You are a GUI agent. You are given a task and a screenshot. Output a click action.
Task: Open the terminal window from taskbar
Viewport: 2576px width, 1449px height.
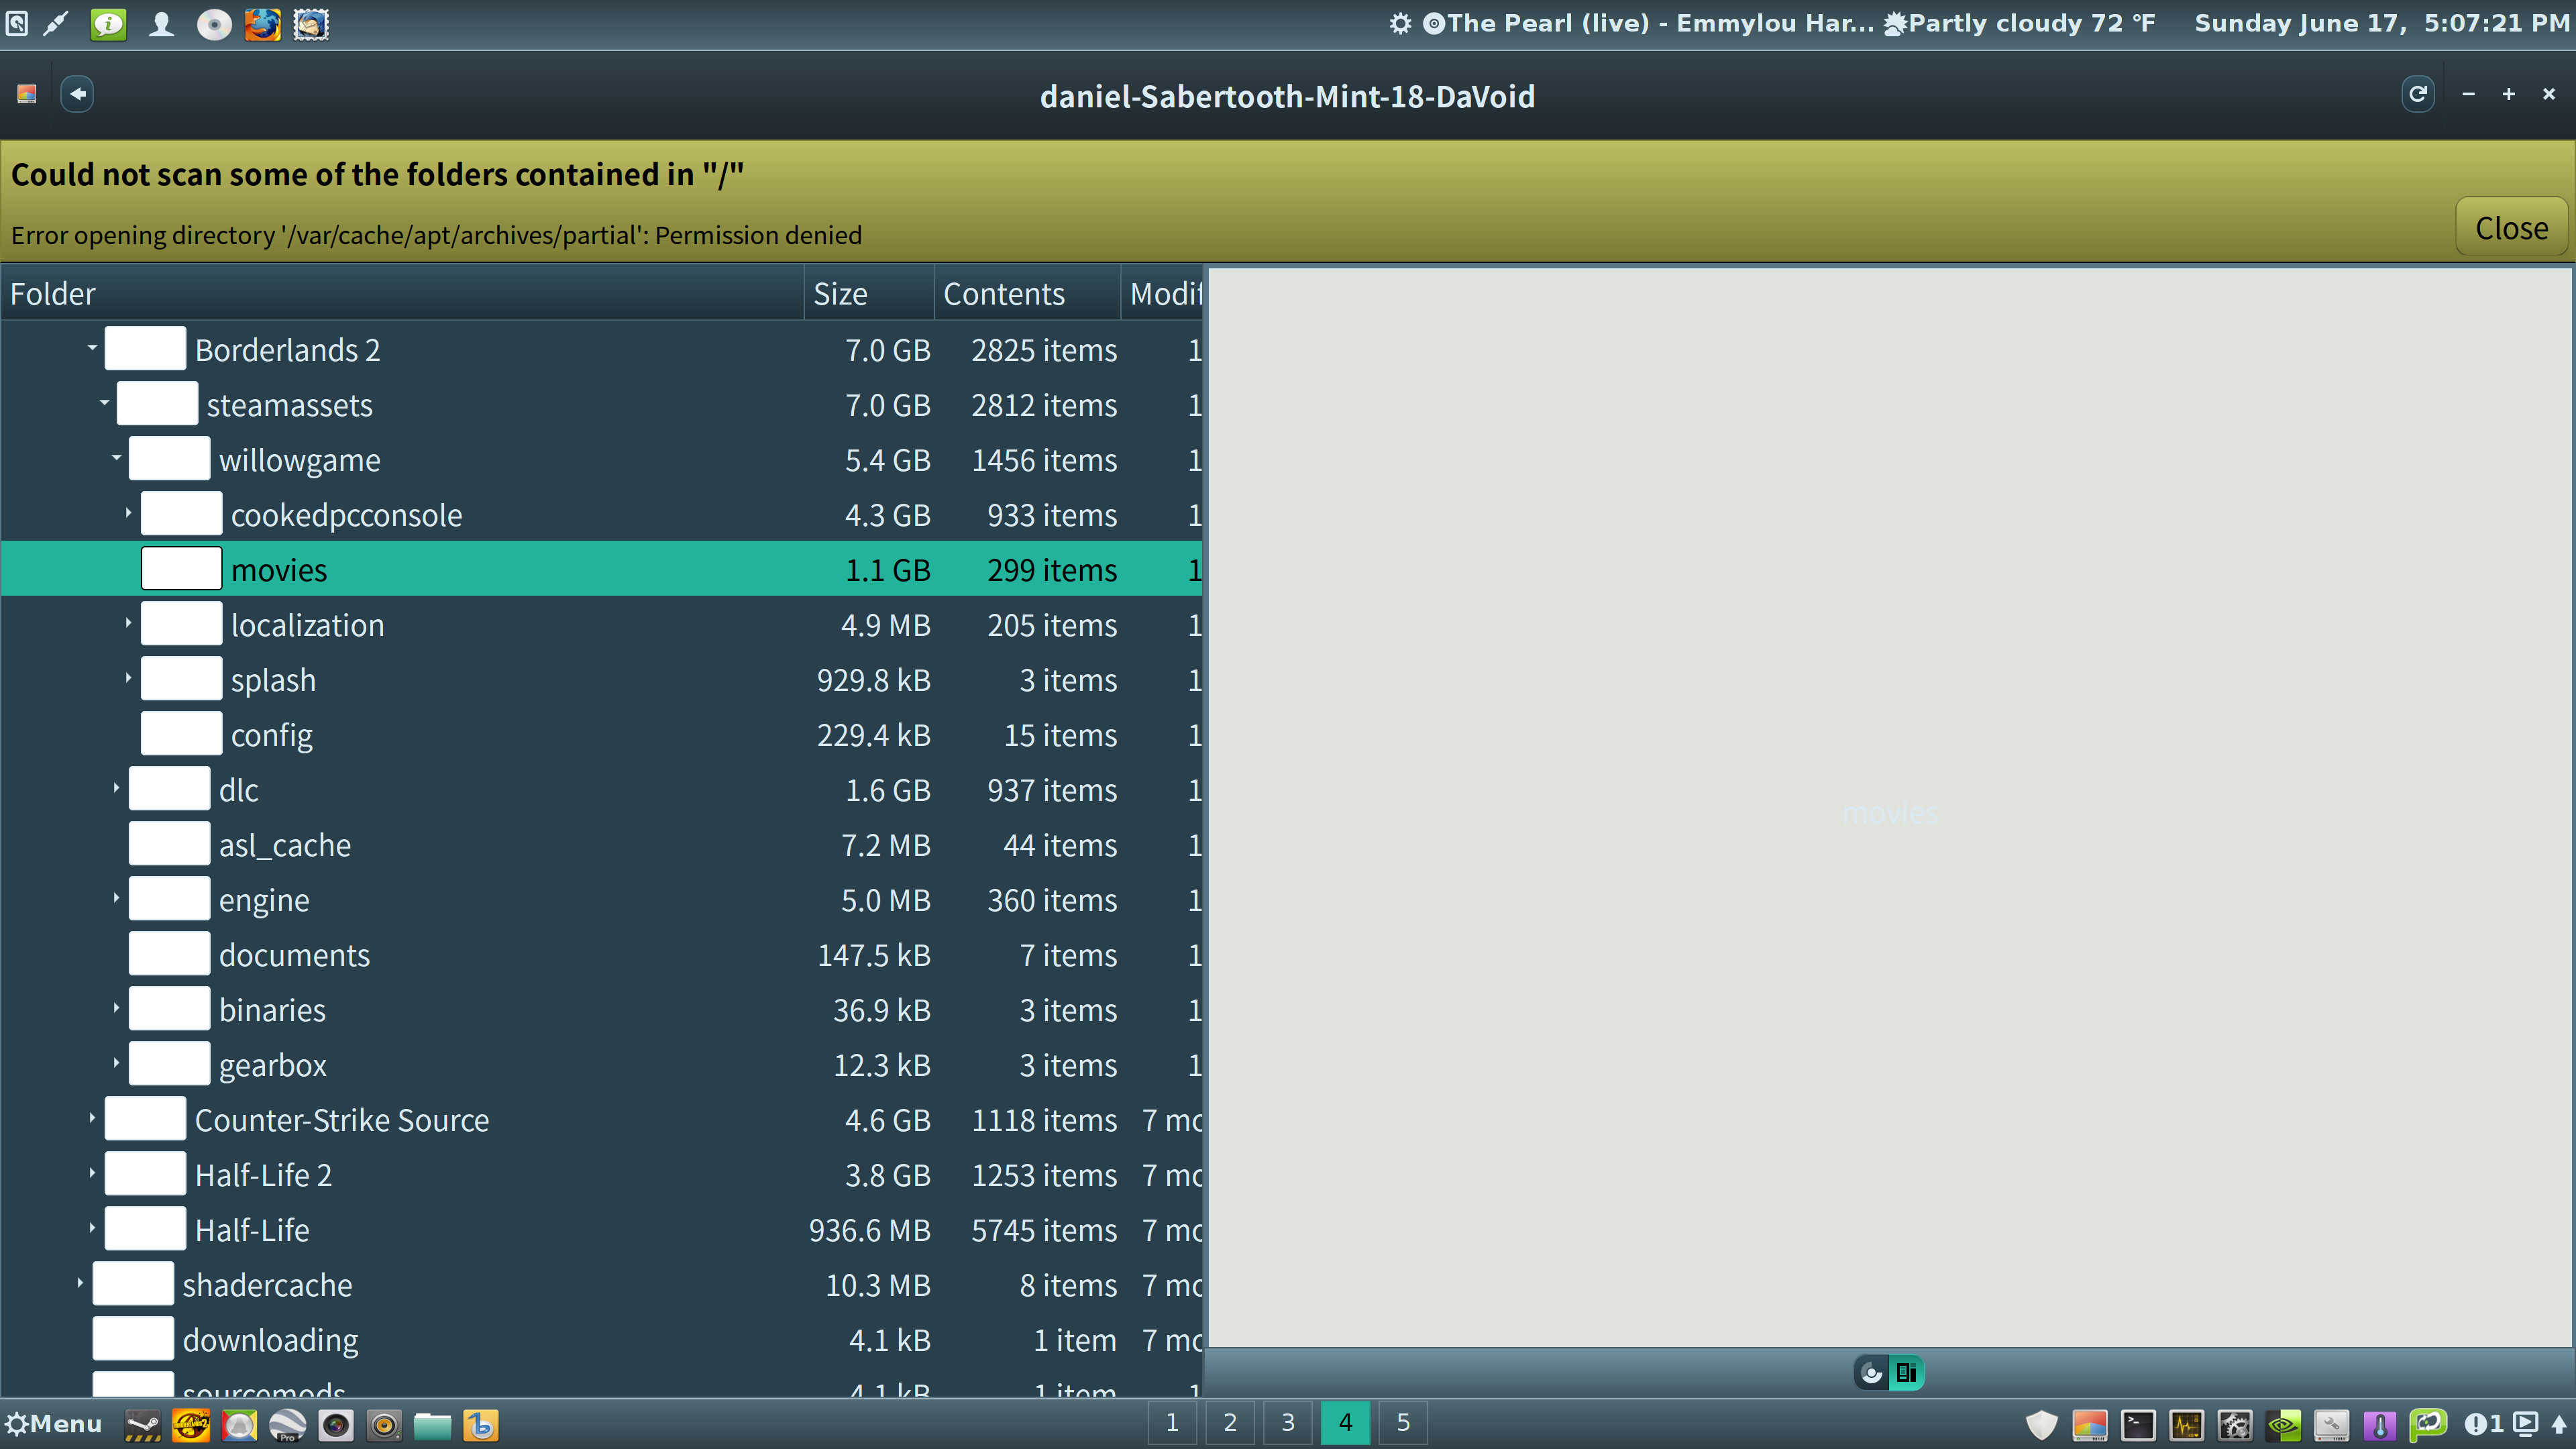click(2138, 1425)
